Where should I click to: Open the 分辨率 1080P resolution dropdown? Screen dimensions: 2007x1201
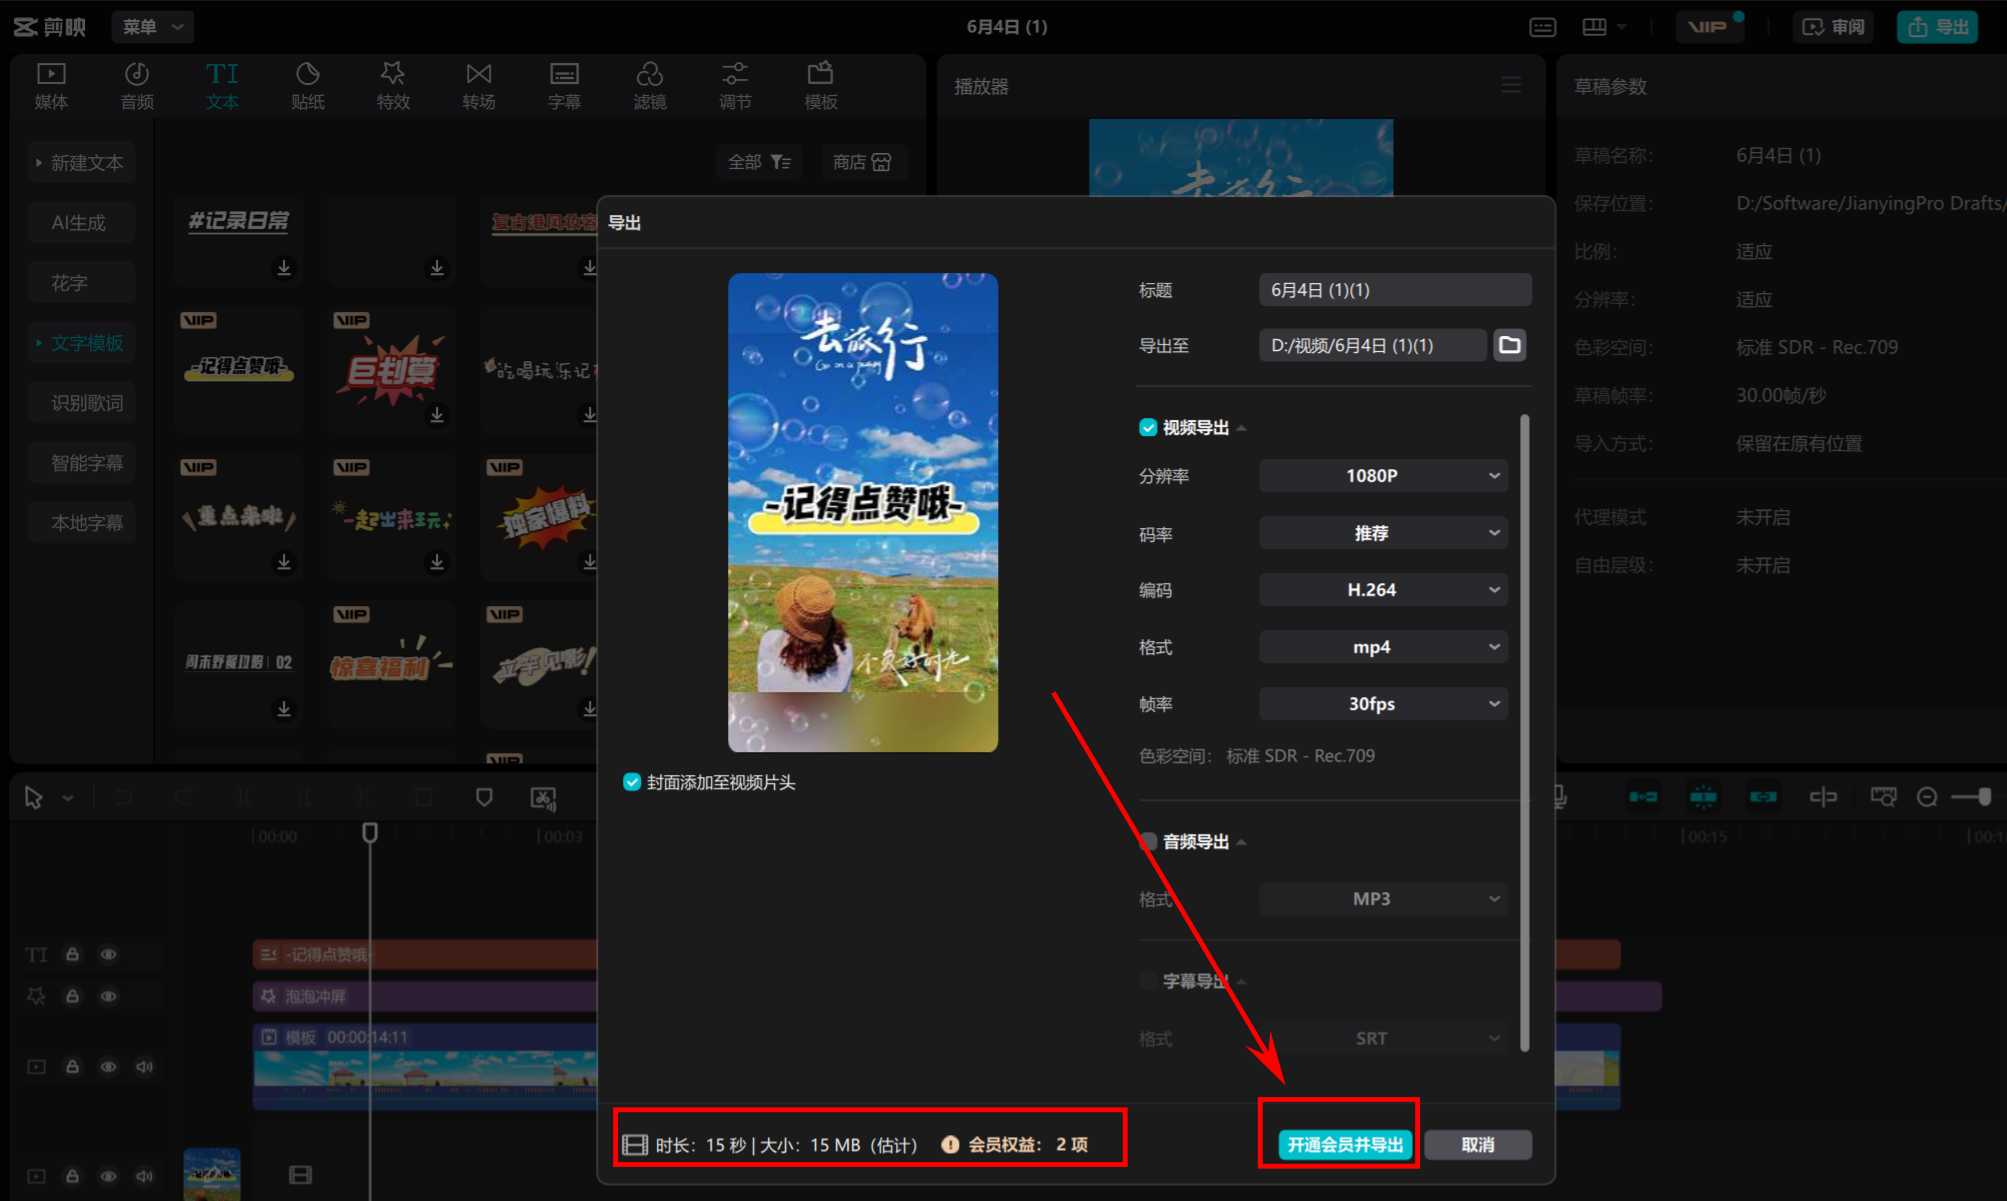[x=1383, y=476]
